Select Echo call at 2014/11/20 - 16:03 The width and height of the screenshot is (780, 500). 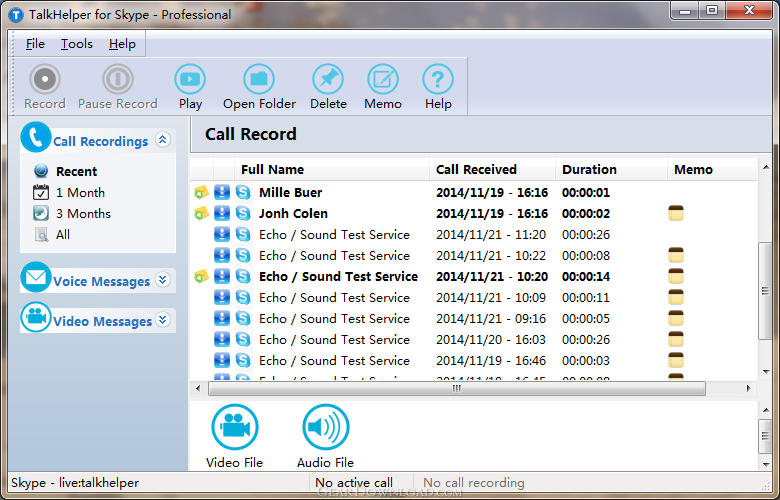[x=475, y=339]
